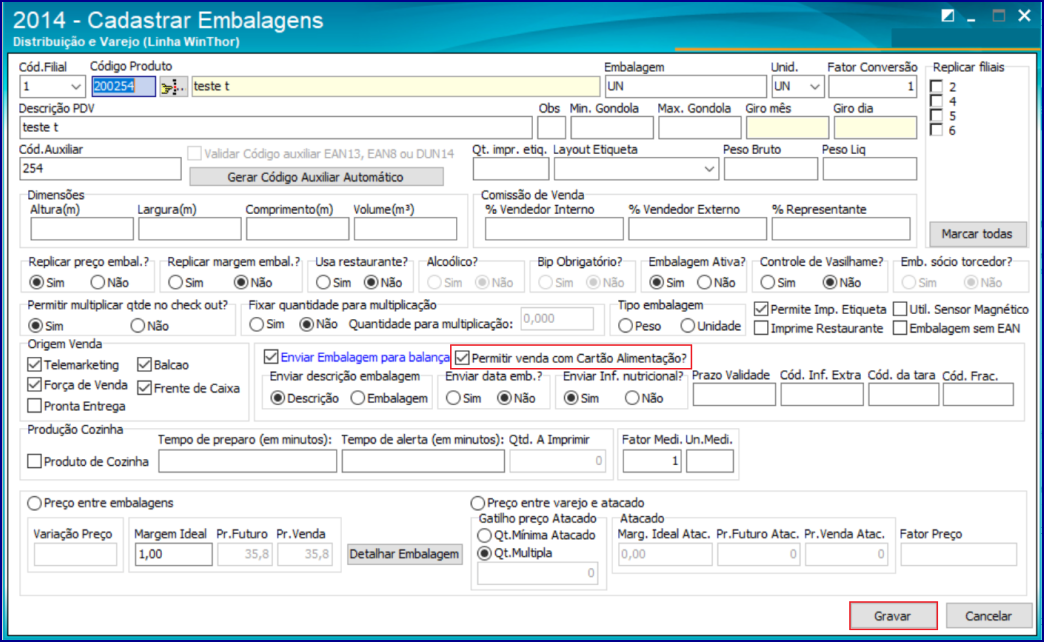This screenshot has width=1044, height=642.
Task: Save with the Gravar button
Action: (893, 616)
